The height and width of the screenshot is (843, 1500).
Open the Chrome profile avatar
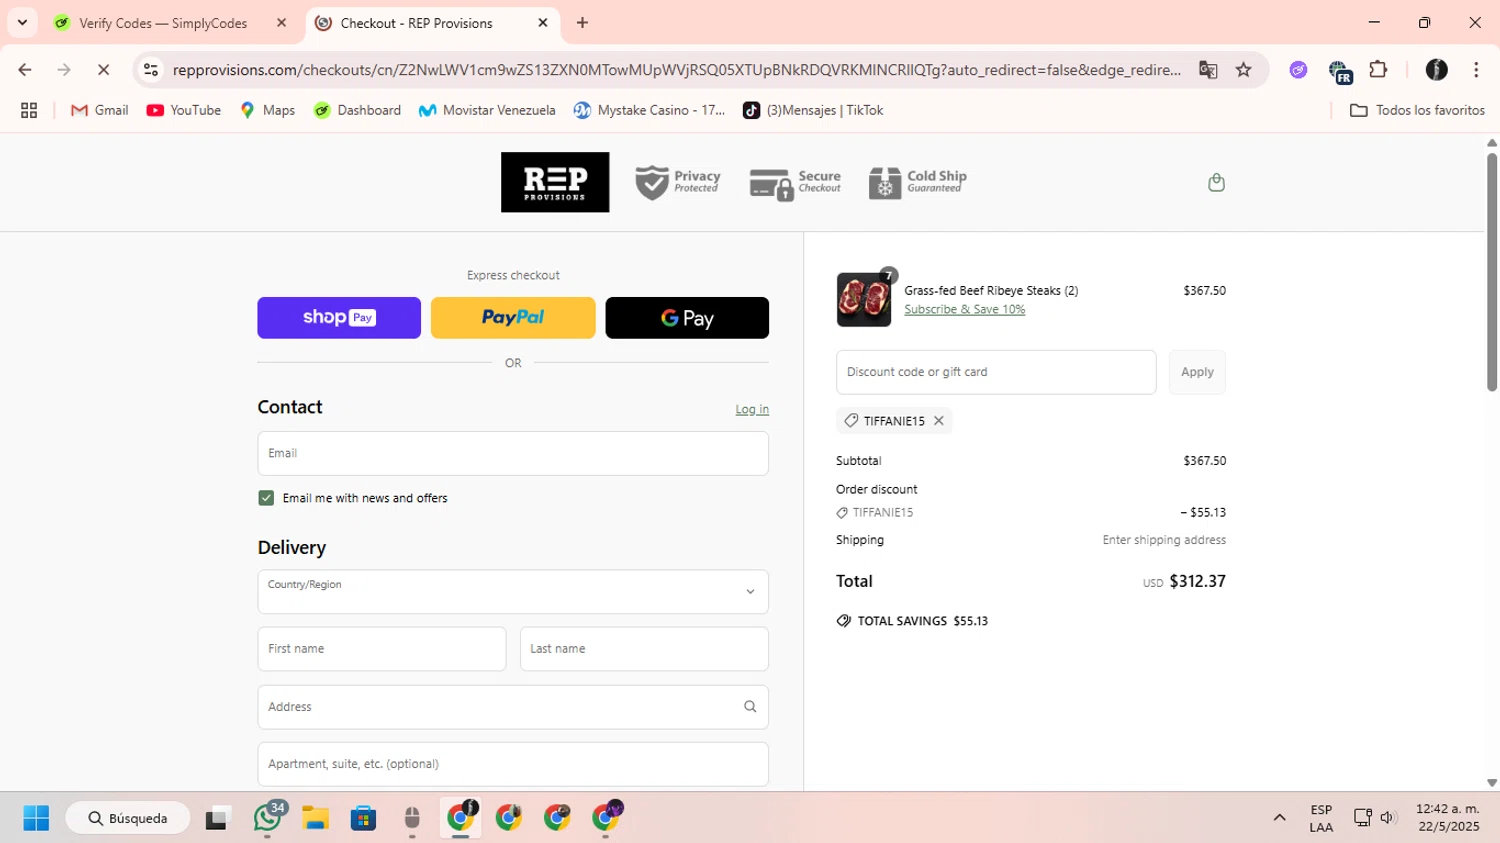(1436, 70)
